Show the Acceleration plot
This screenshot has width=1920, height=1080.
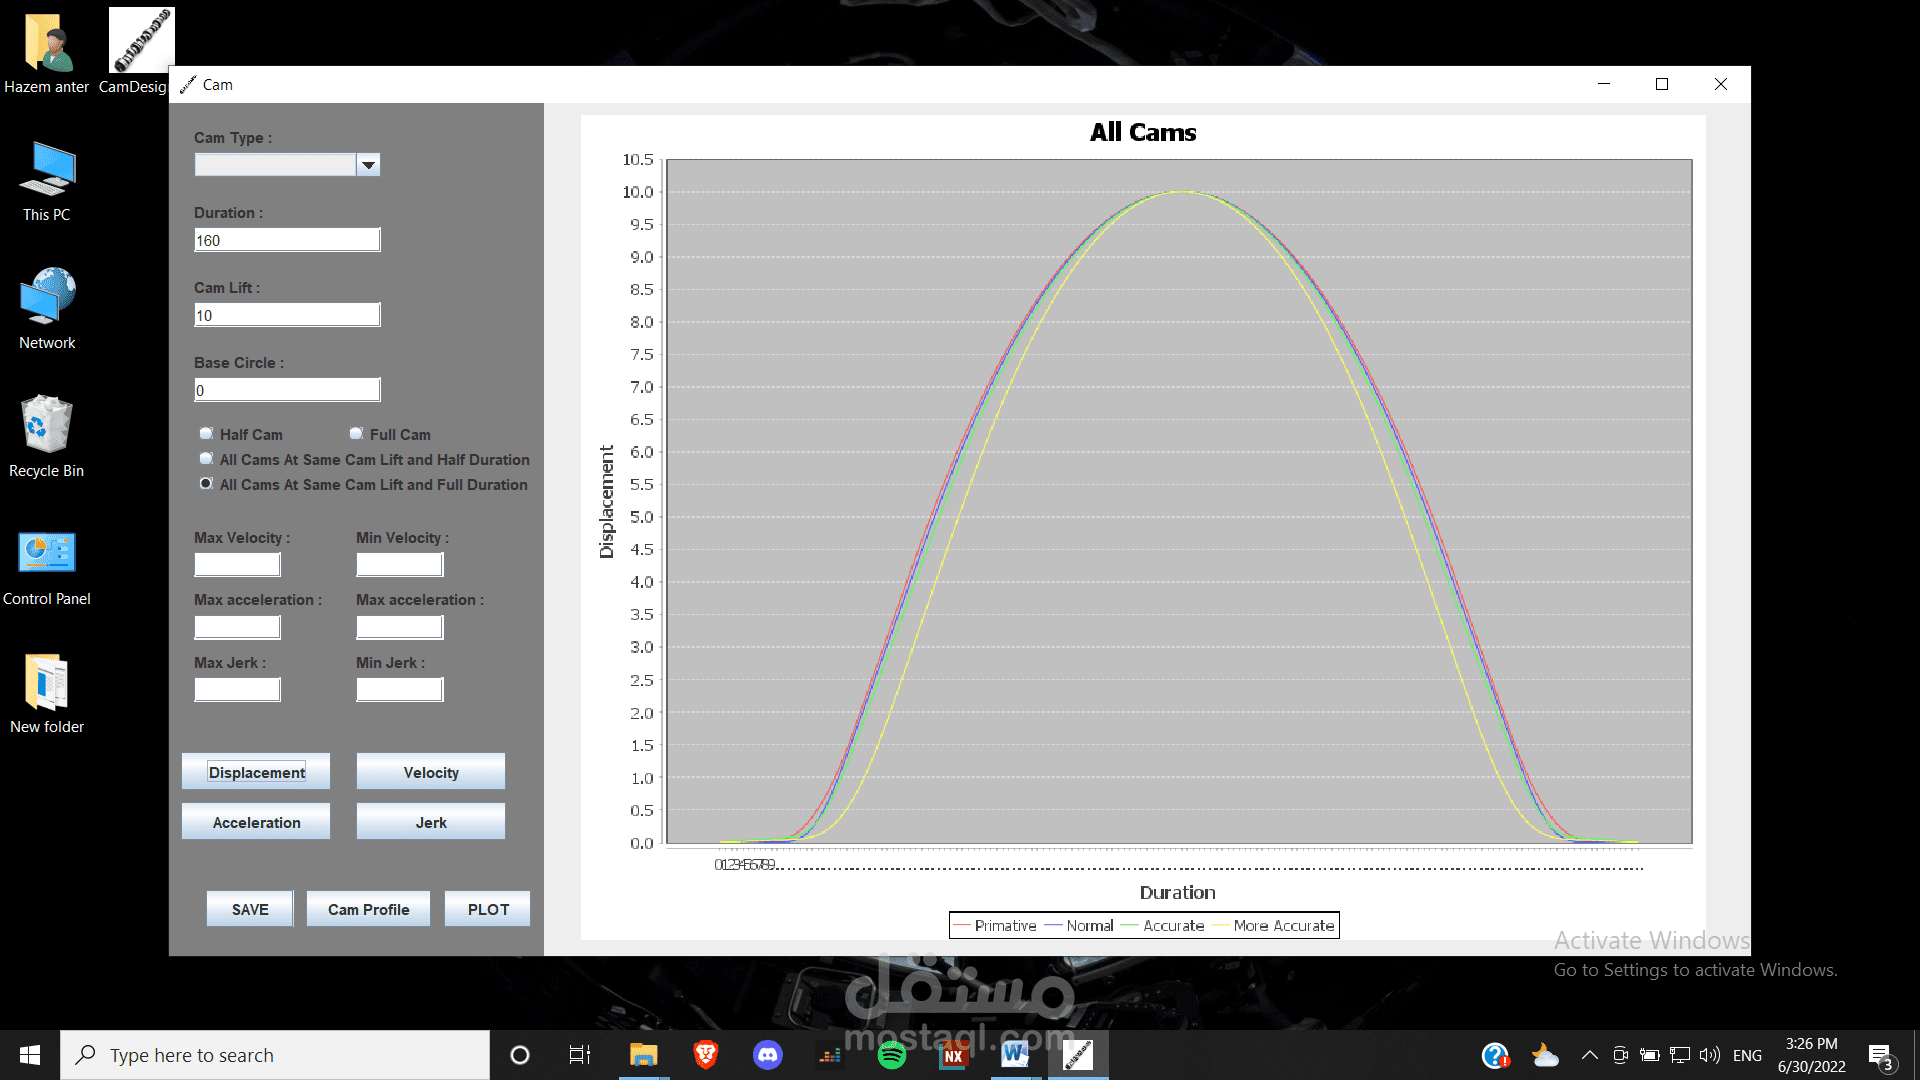pyautogui.click(x=256, y=822)
